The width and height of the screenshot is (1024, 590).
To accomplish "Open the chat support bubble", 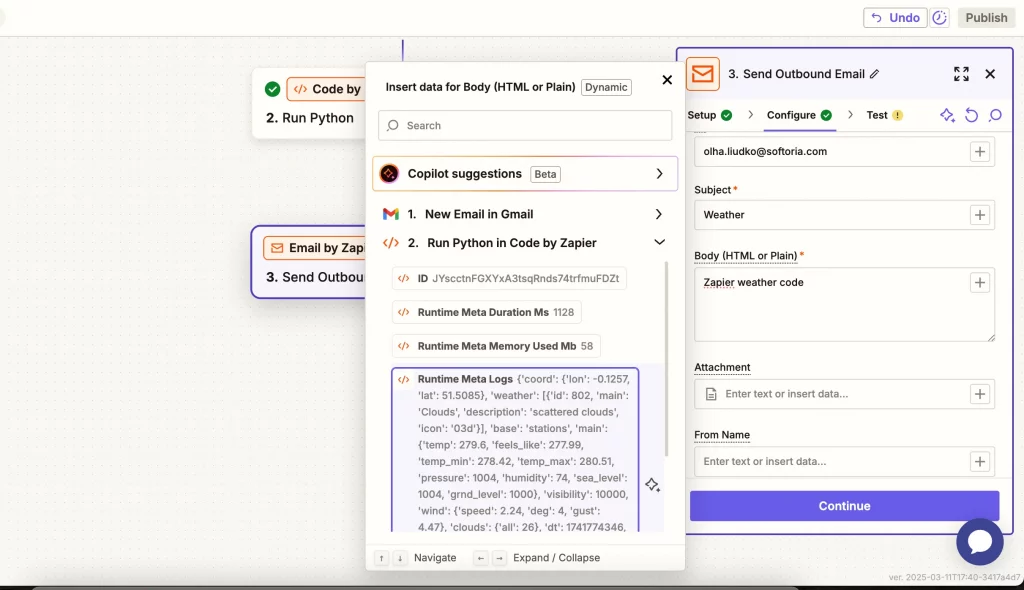I will 980,542.
